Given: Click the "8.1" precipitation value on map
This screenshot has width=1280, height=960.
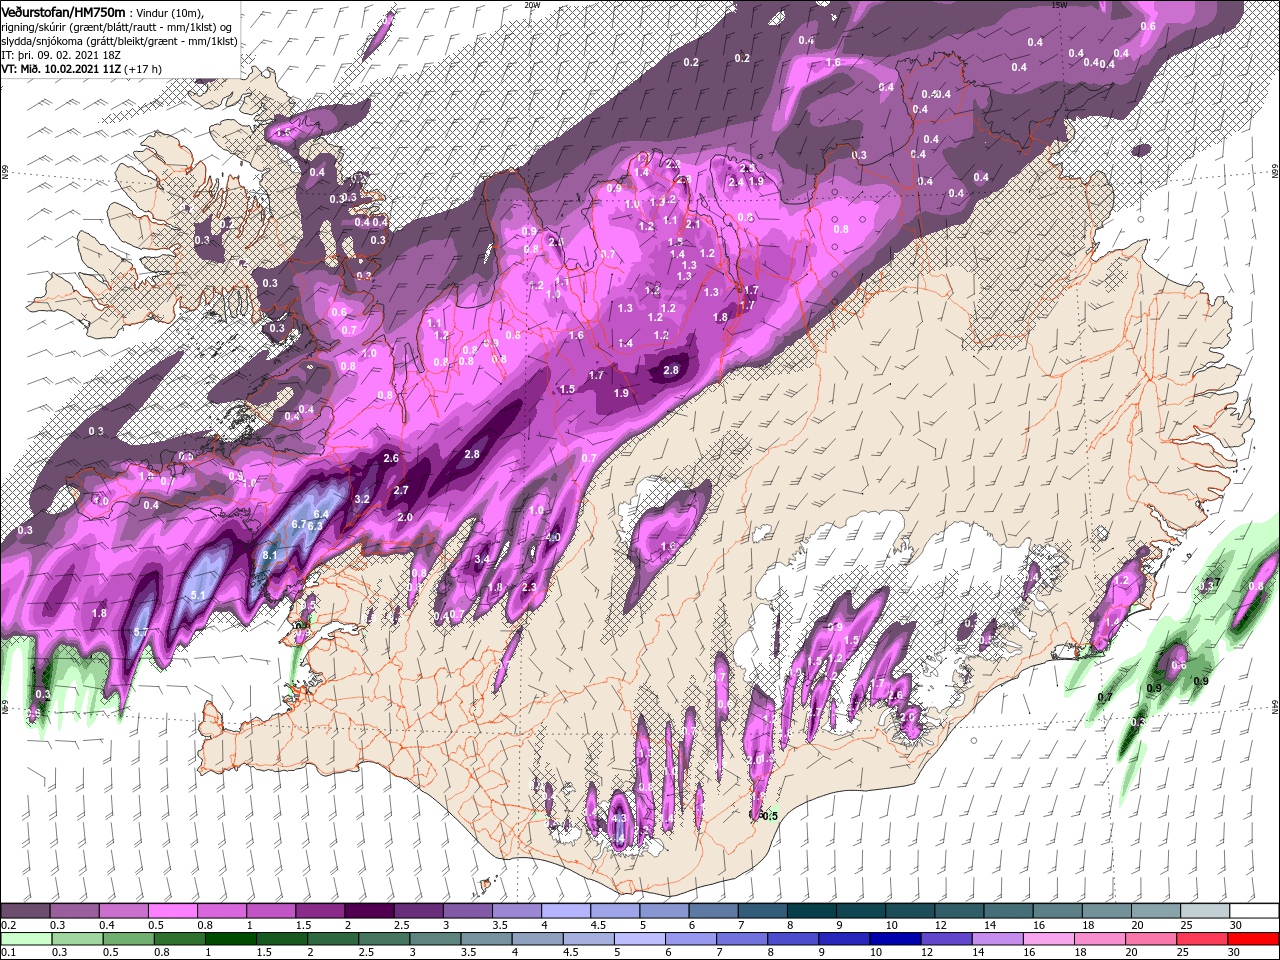Looking at the screenshot, I should 269,555.
